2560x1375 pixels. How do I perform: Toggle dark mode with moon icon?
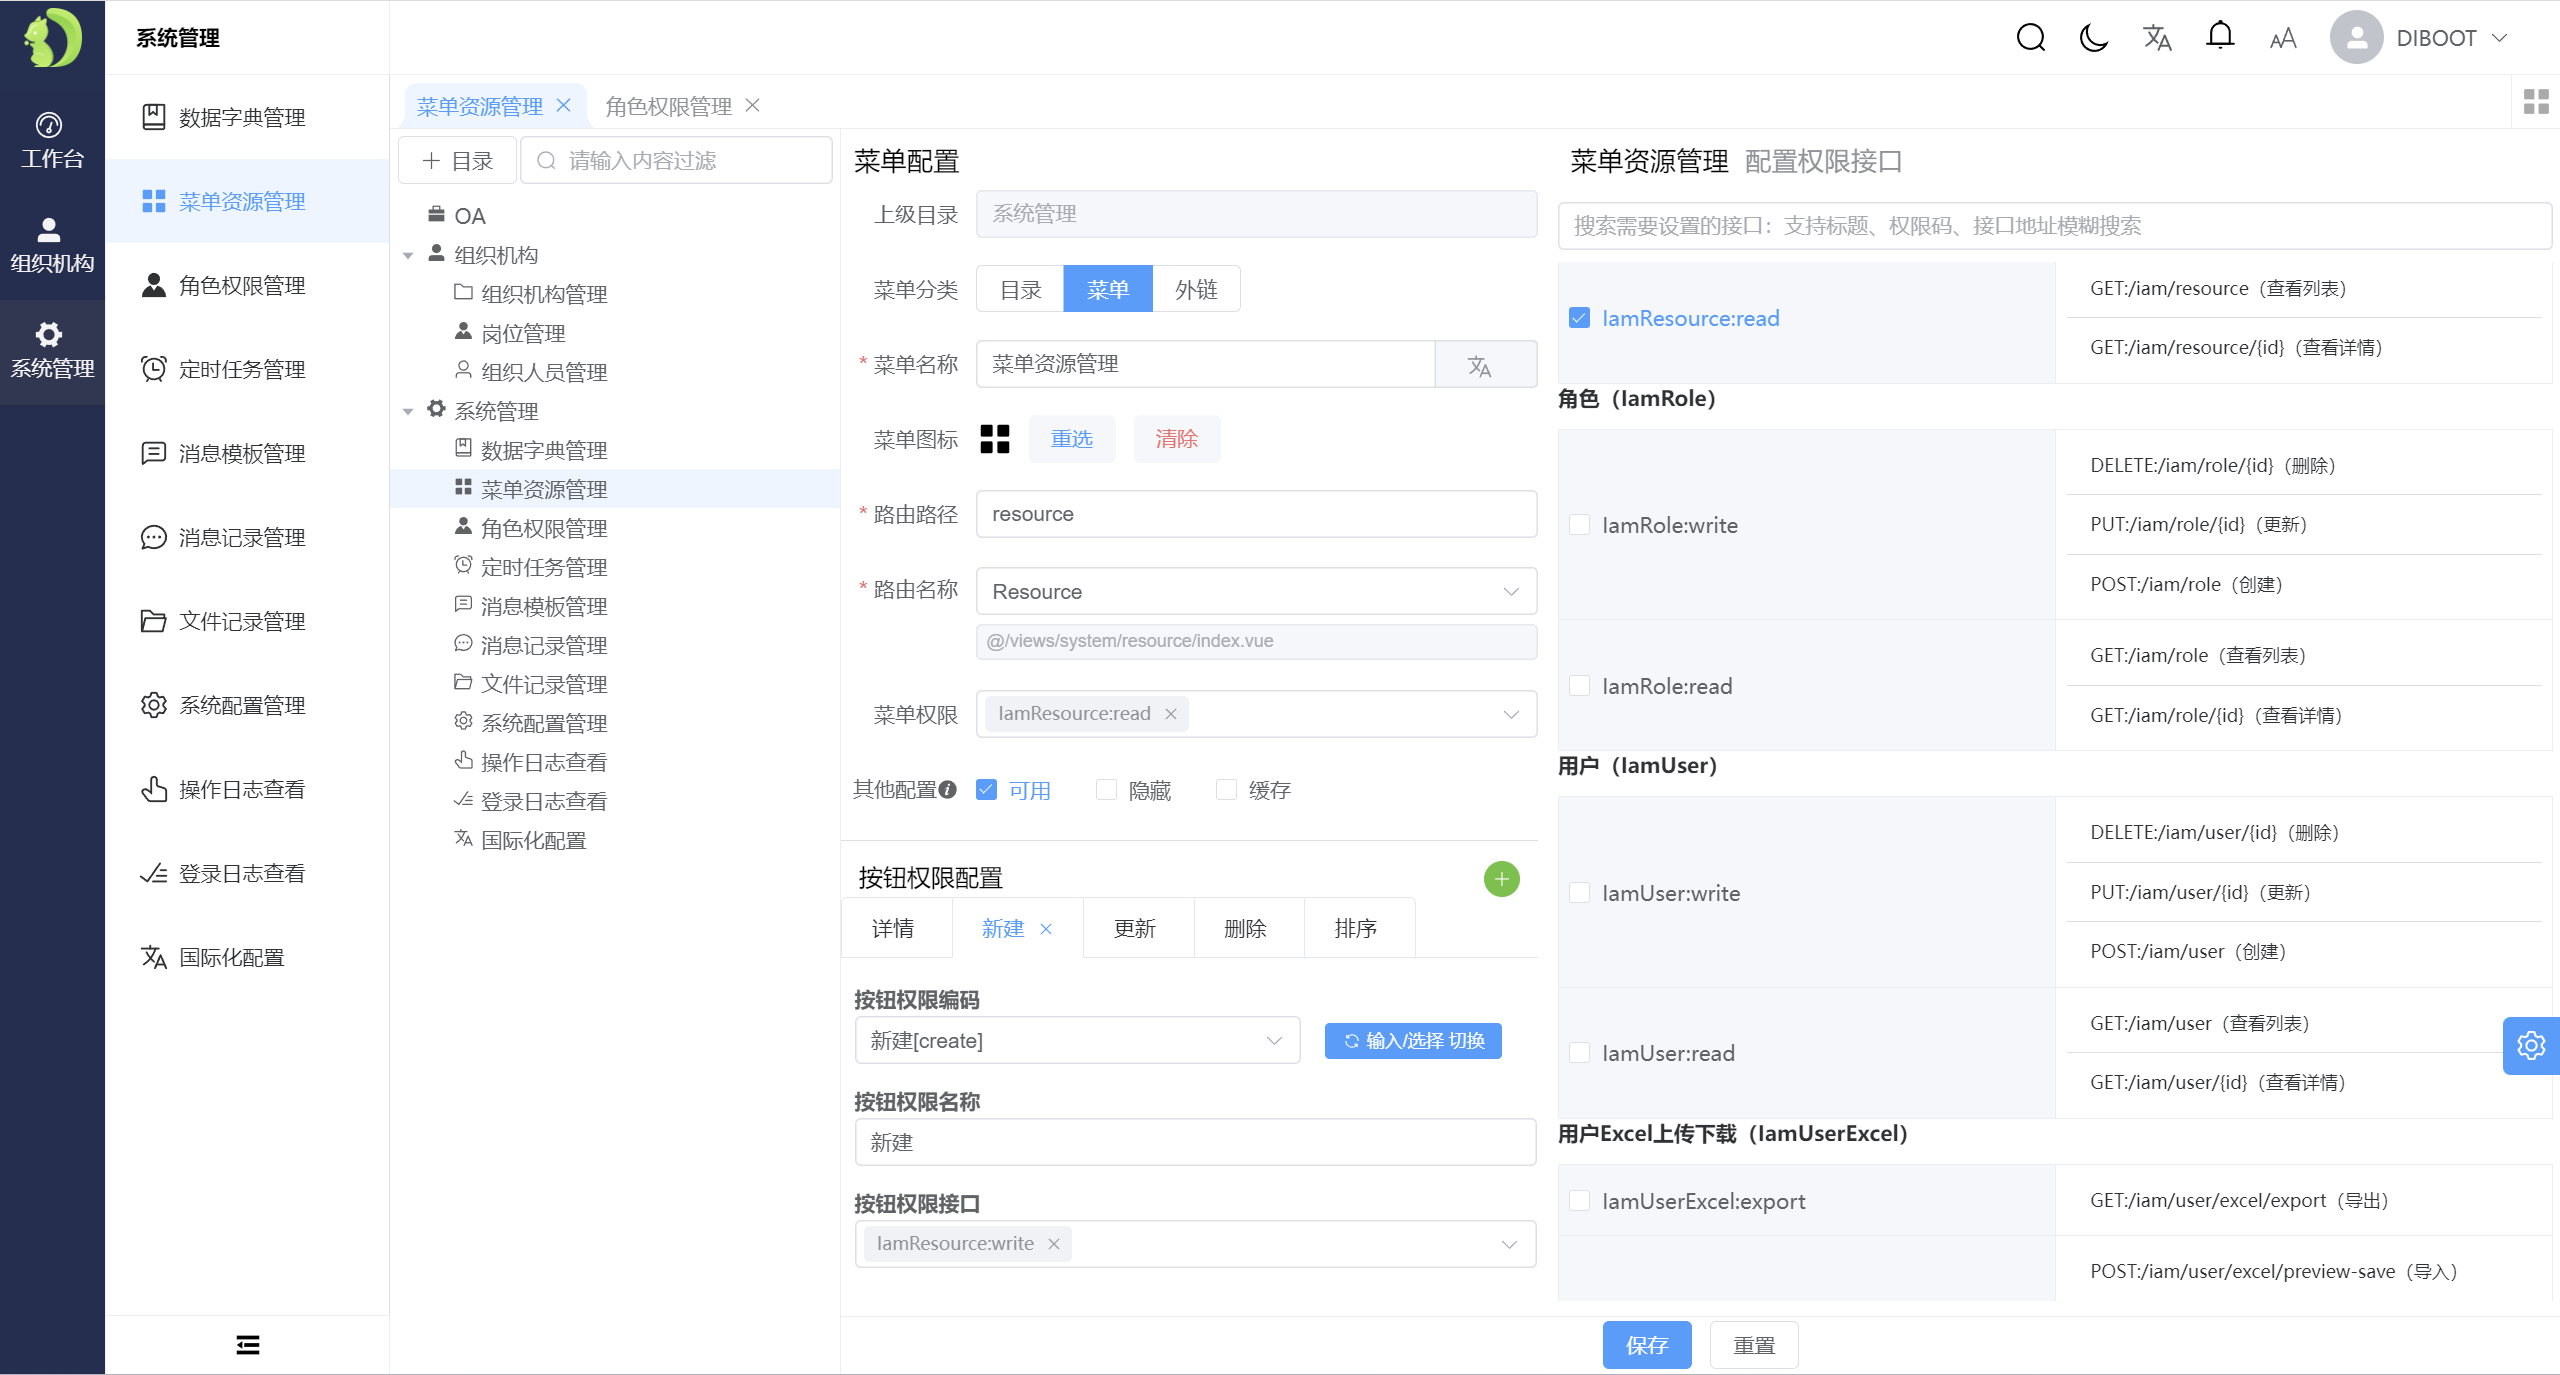[2093, 38]
